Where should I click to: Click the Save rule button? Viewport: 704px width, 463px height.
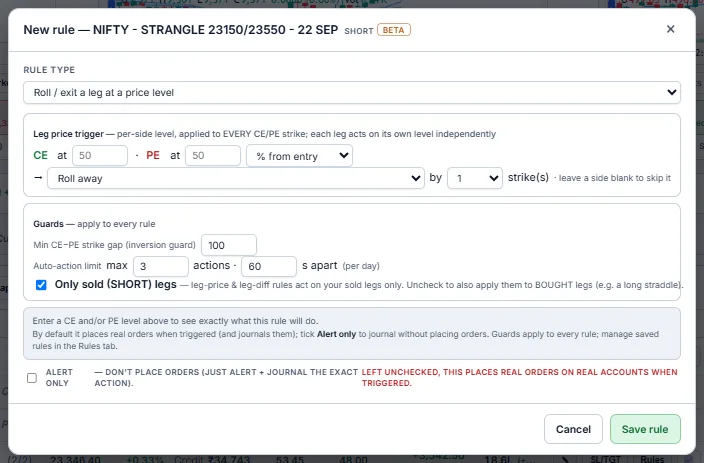tap(645, 429)
